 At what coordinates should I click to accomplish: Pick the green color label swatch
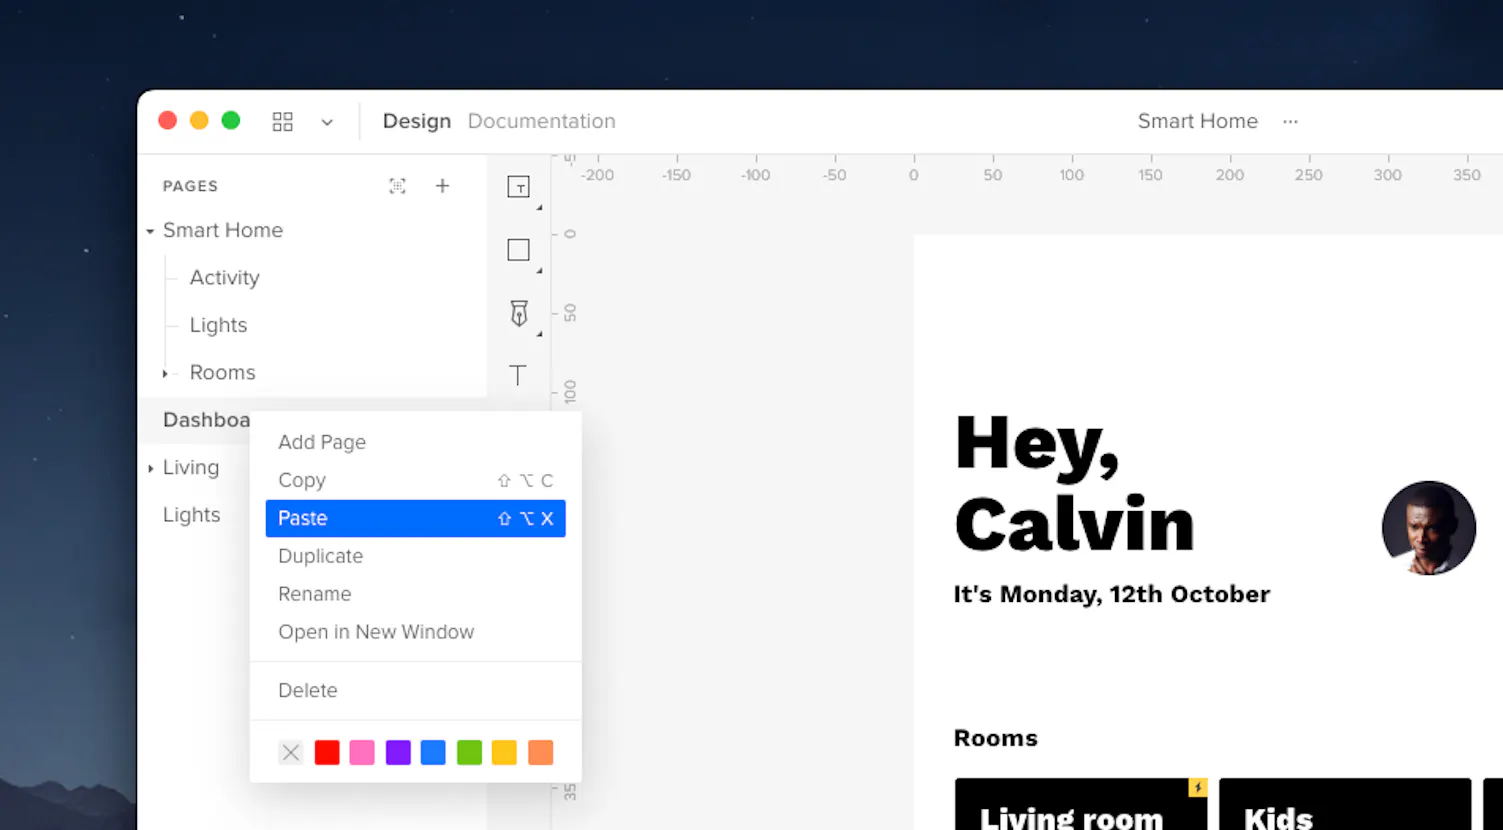(x=469, y=752)
